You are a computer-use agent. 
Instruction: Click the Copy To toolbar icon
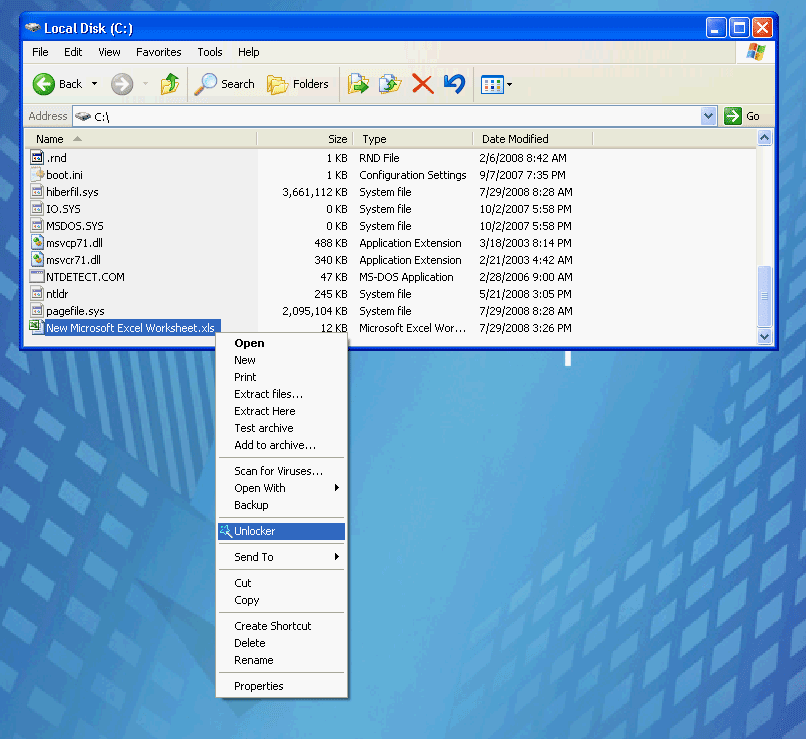(390, 84)
